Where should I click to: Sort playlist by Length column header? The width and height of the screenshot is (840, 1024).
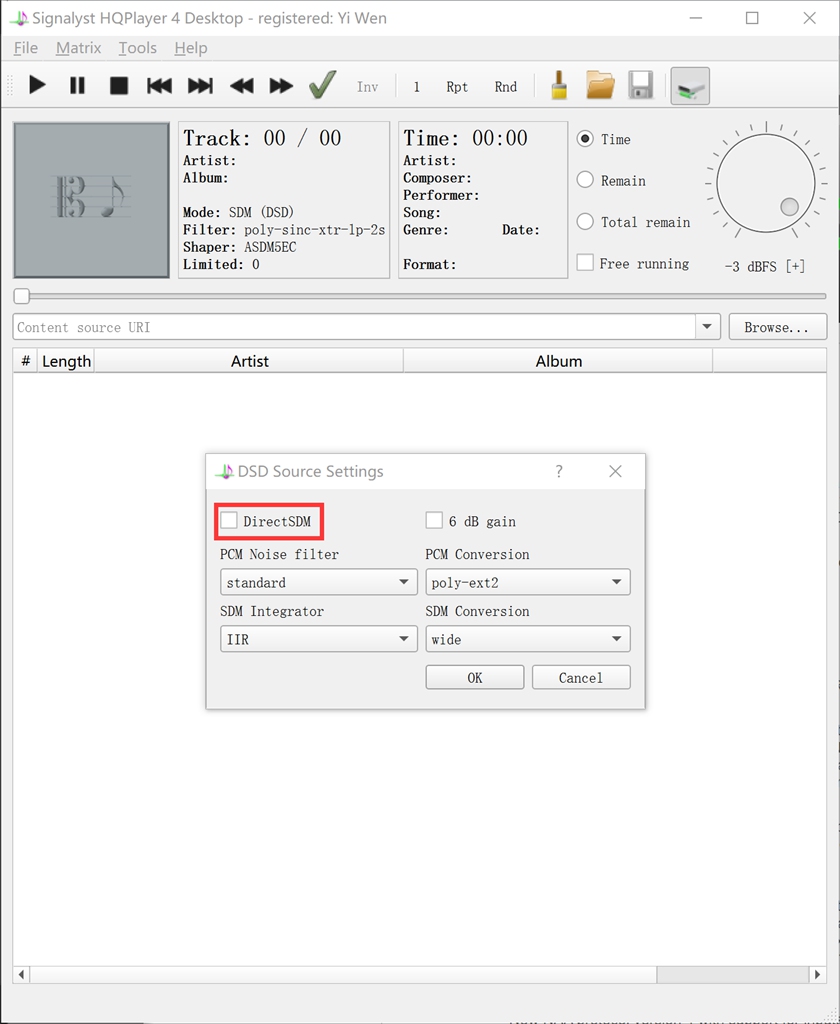pyautogui.click(x=66, y=360)
